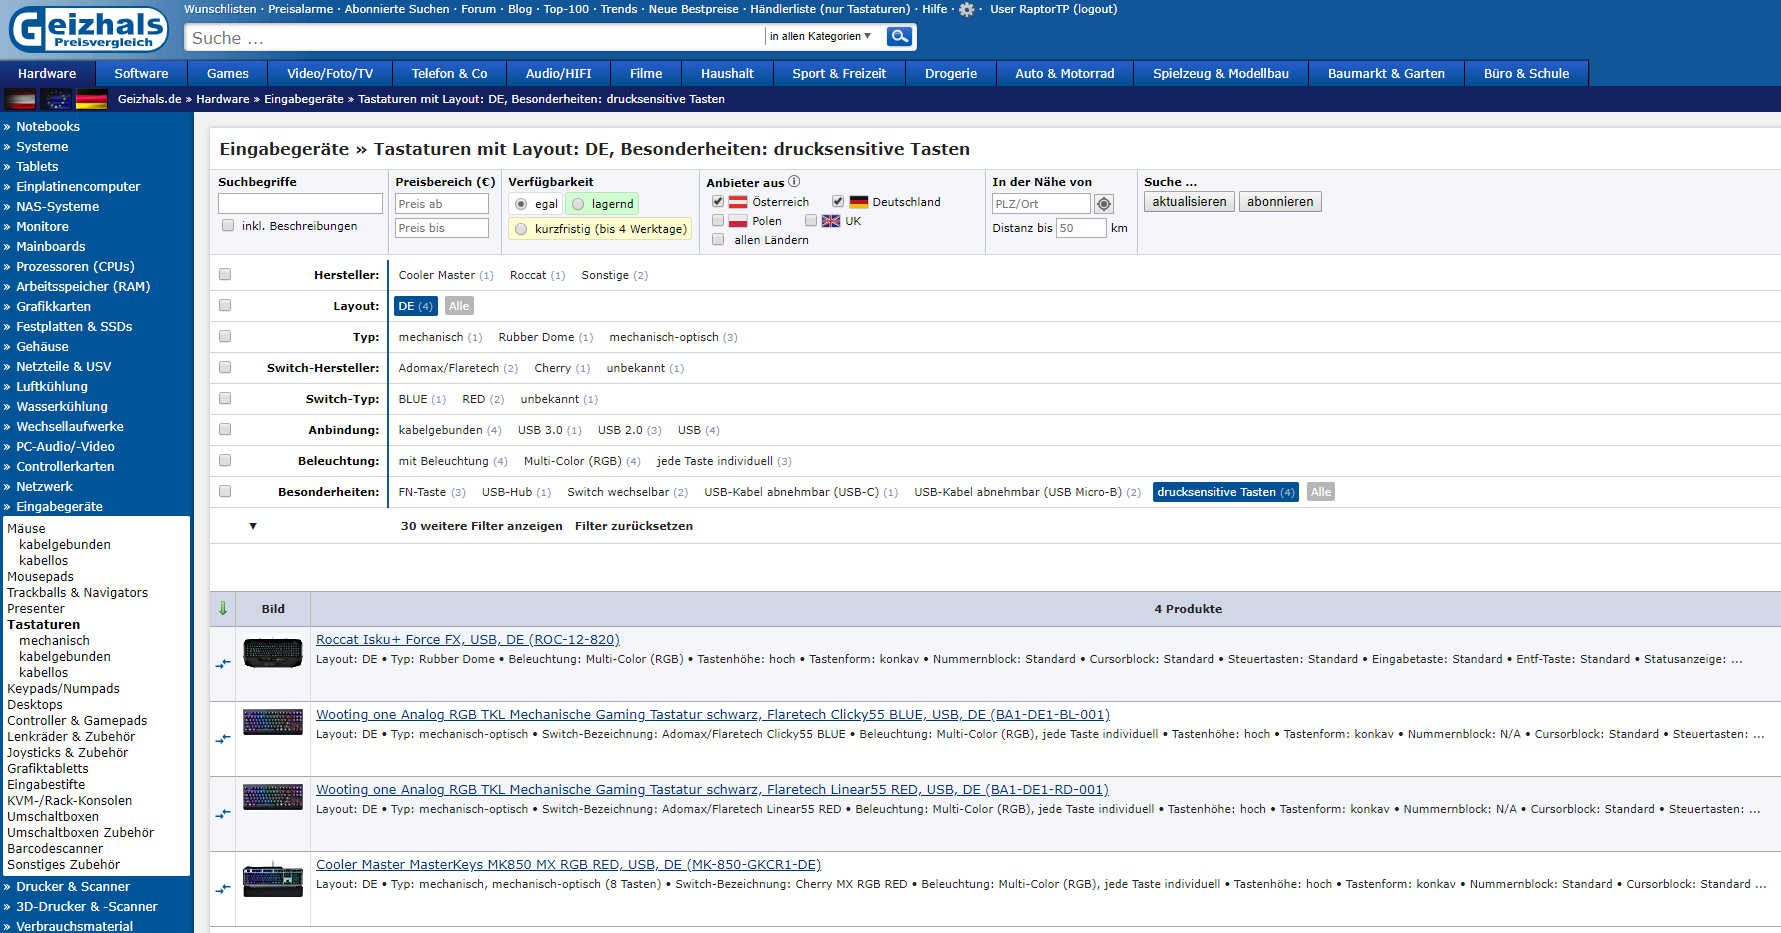
Task: Click the UK flag icon
Action: coord(831,221)
